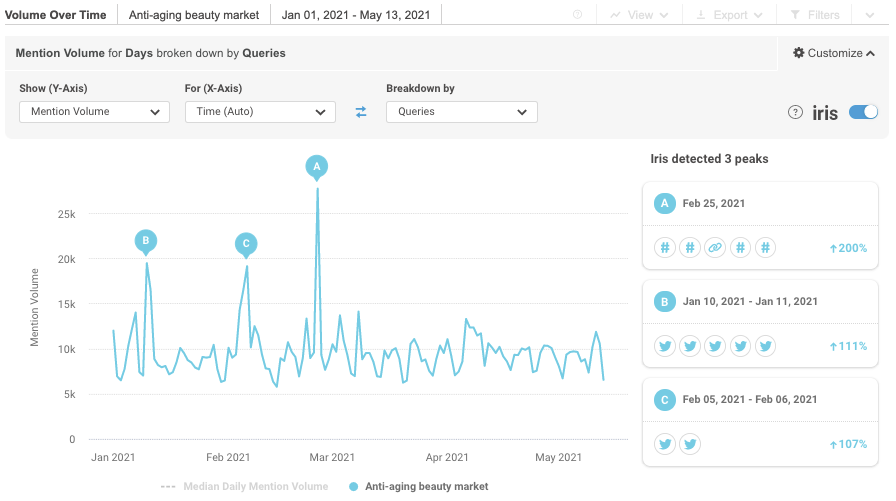Swap axes using the blue arrows icon
This screenshot has height=501, width=896.
pyautogui.click(x=361, y=112)
